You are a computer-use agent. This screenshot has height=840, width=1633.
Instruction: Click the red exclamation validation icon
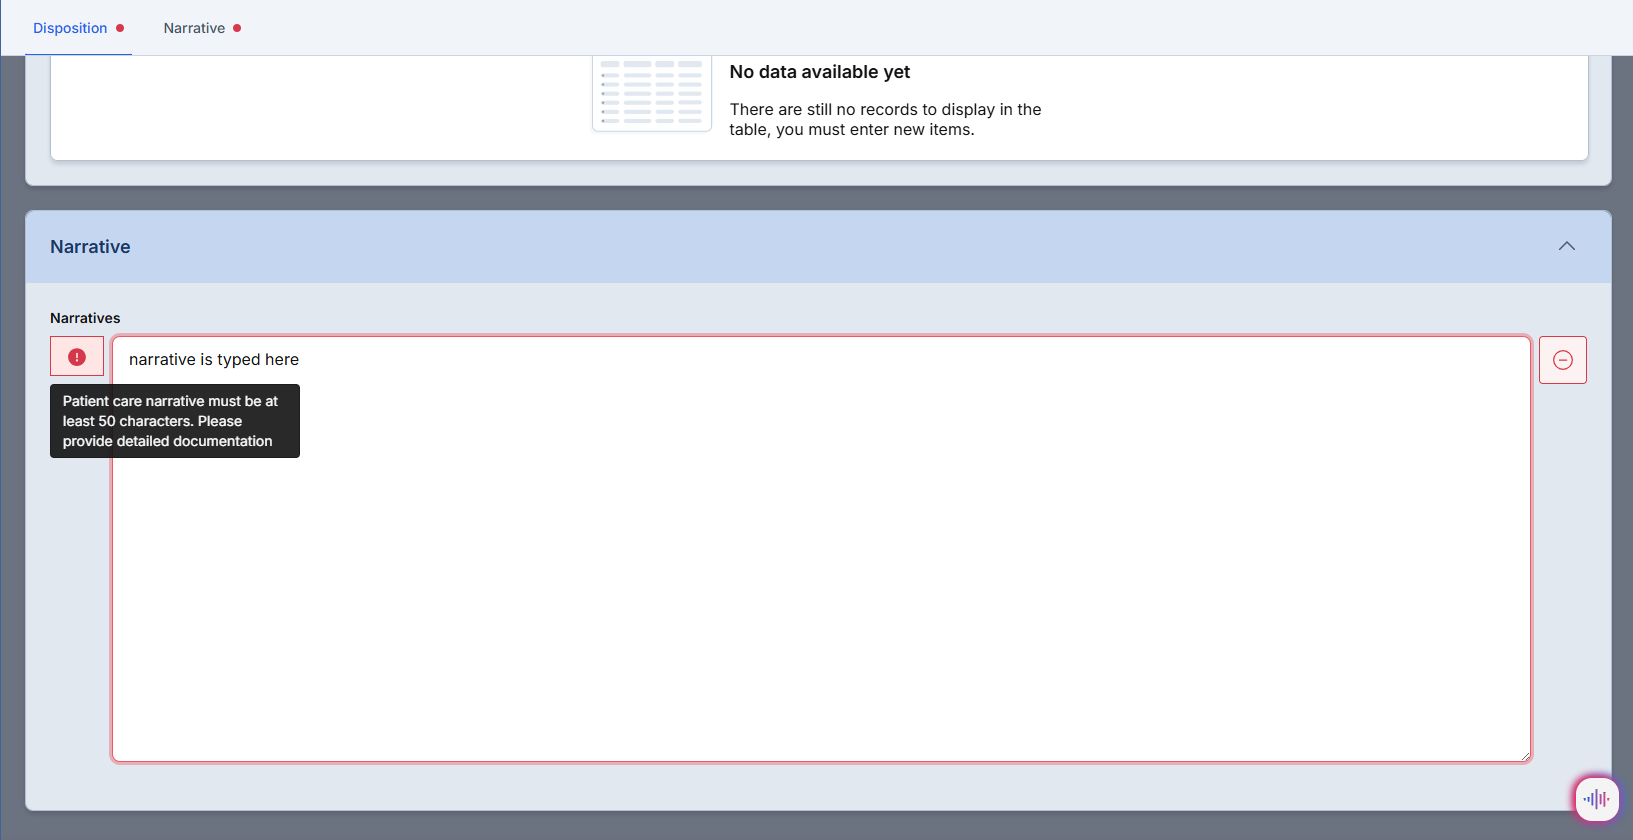77,357
